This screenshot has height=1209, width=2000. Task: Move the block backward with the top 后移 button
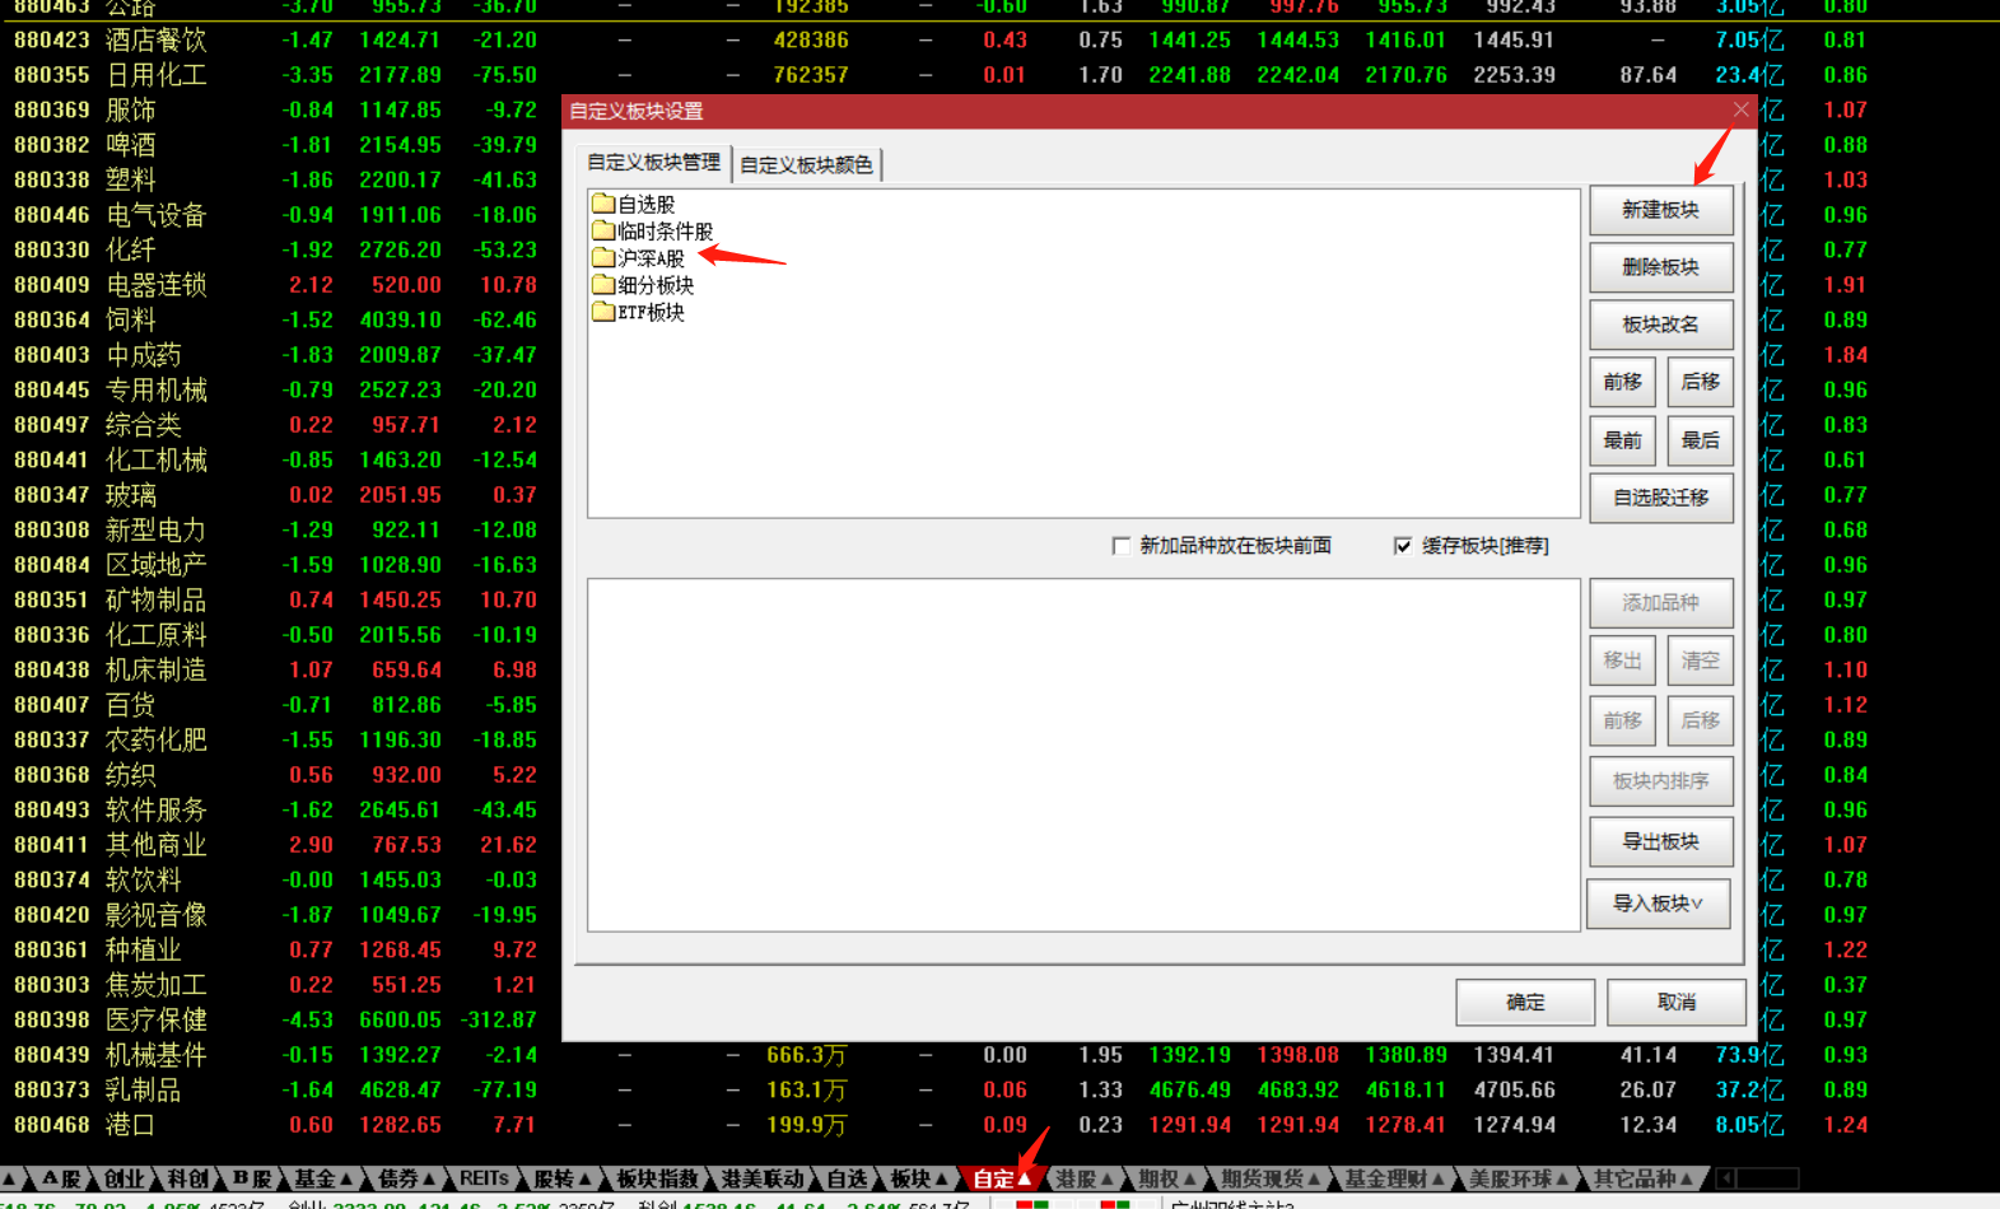click(1700, 382)
